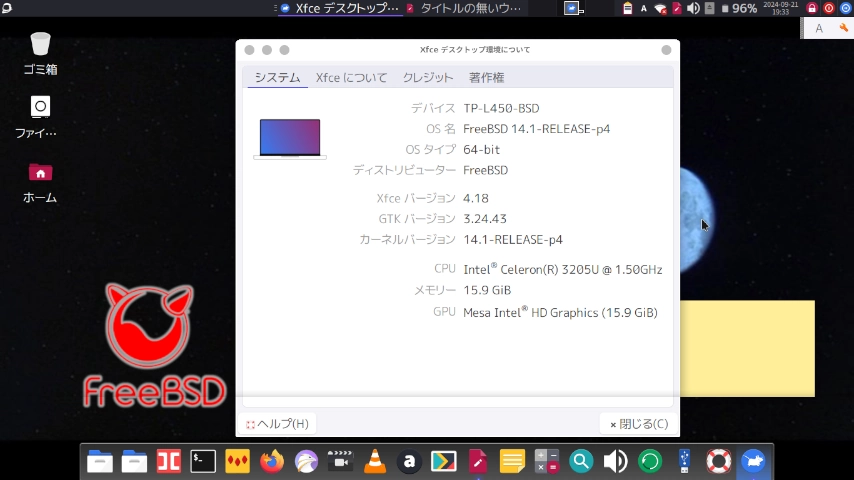Switch to the システム tab

277,77
